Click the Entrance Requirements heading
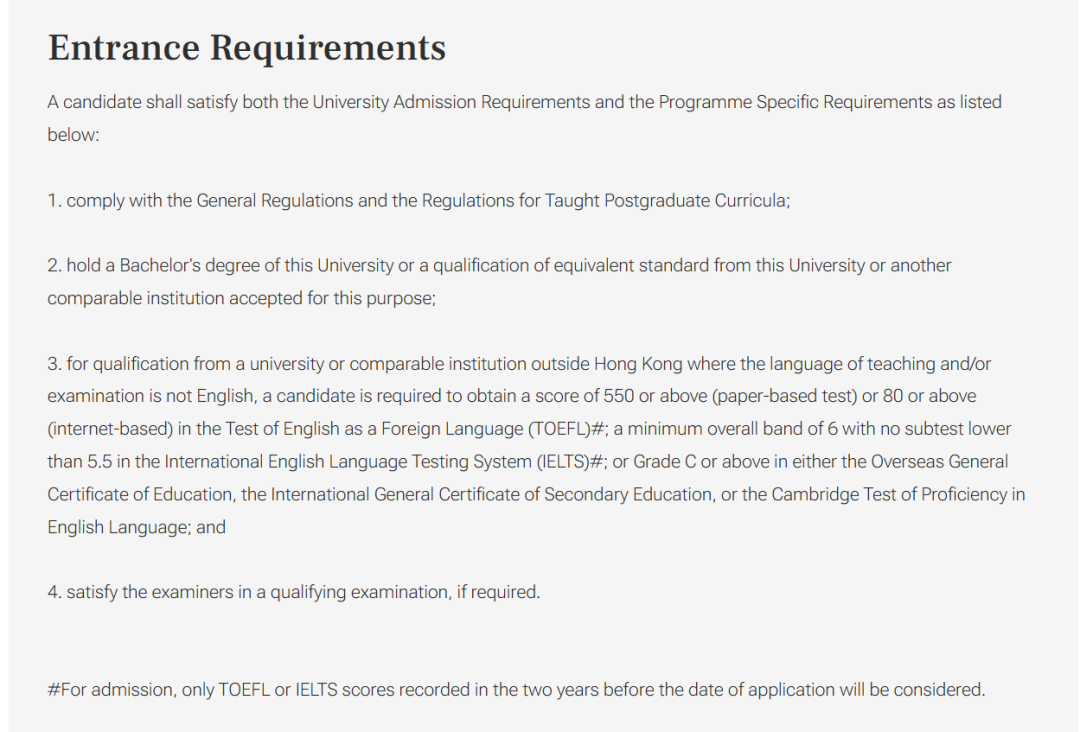Image resolution: width=1080 pixels, height=732 pixels. [246, 48]
